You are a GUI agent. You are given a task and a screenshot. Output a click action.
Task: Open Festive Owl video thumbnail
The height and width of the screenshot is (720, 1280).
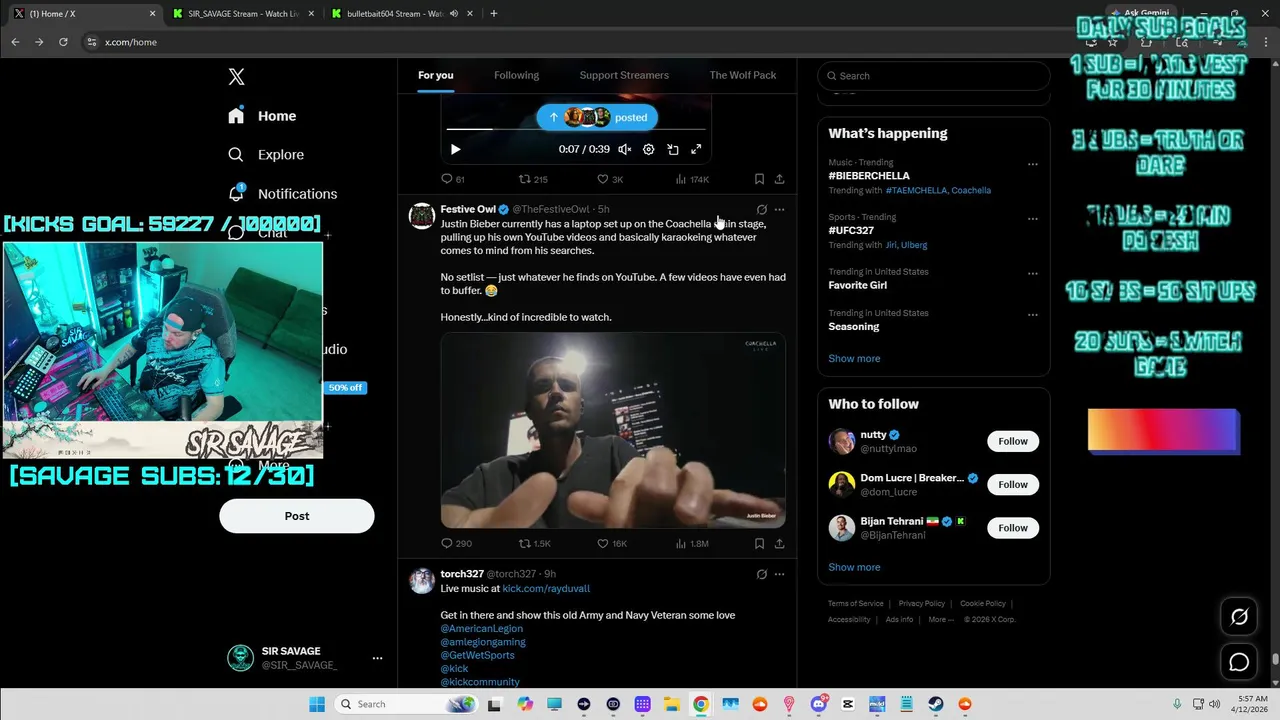613,430
